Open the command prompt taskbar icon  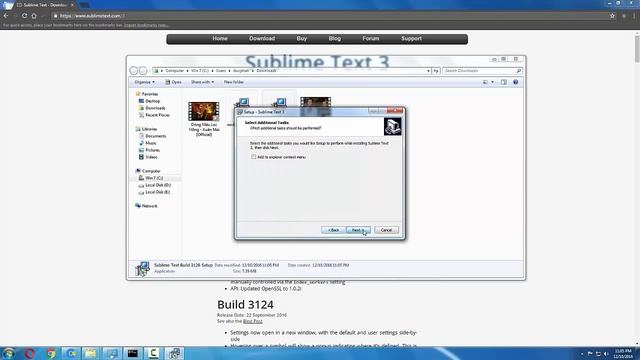tap(132, 353)
